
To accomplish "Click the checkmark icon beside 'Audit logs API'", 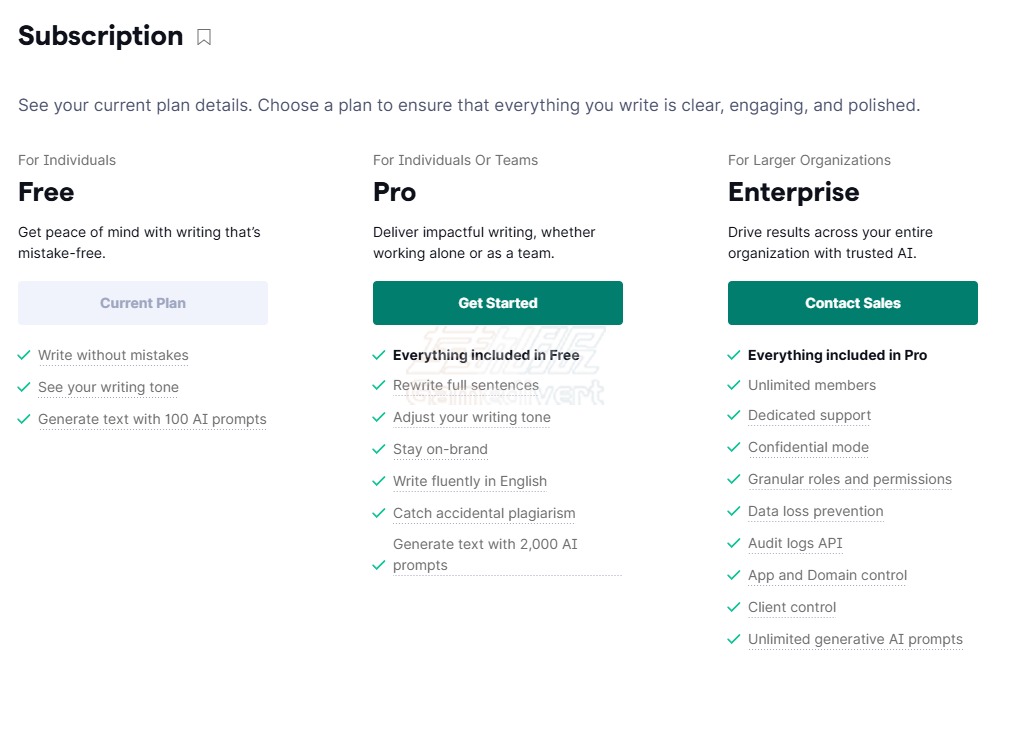I will (734, 543).
